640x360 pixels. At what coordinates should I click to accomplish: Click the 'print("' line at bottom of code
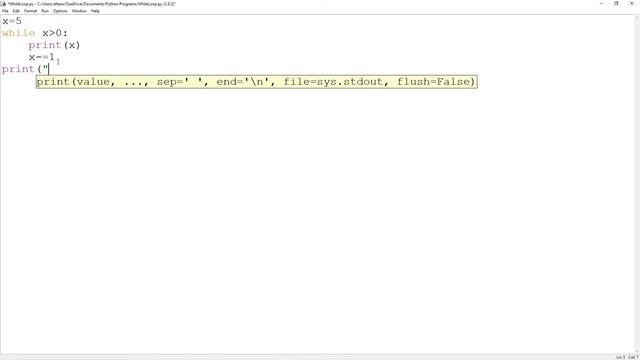point(25,69)
